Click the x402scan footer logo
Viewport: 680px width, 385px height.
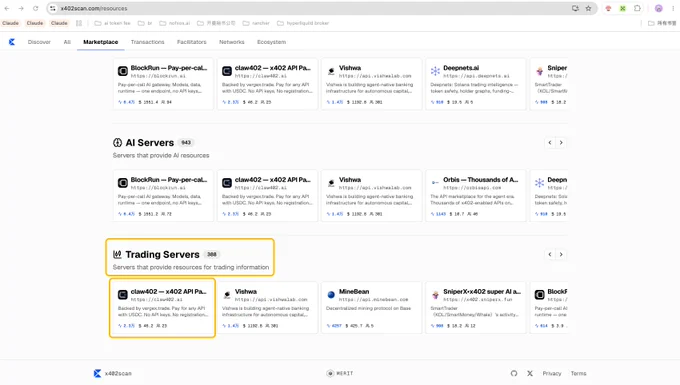pyautogui.click(x=112, y=373)
